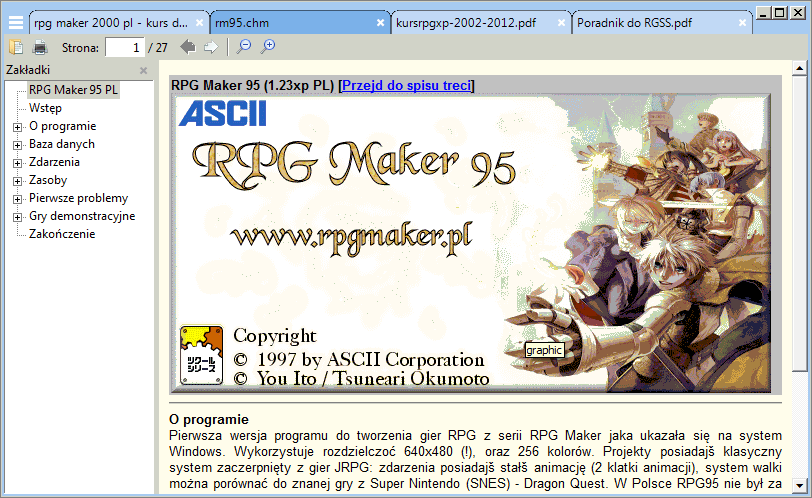812x498 pixels.
Task: Zoom out with magnifier minus icon
Action: (243, 47)
